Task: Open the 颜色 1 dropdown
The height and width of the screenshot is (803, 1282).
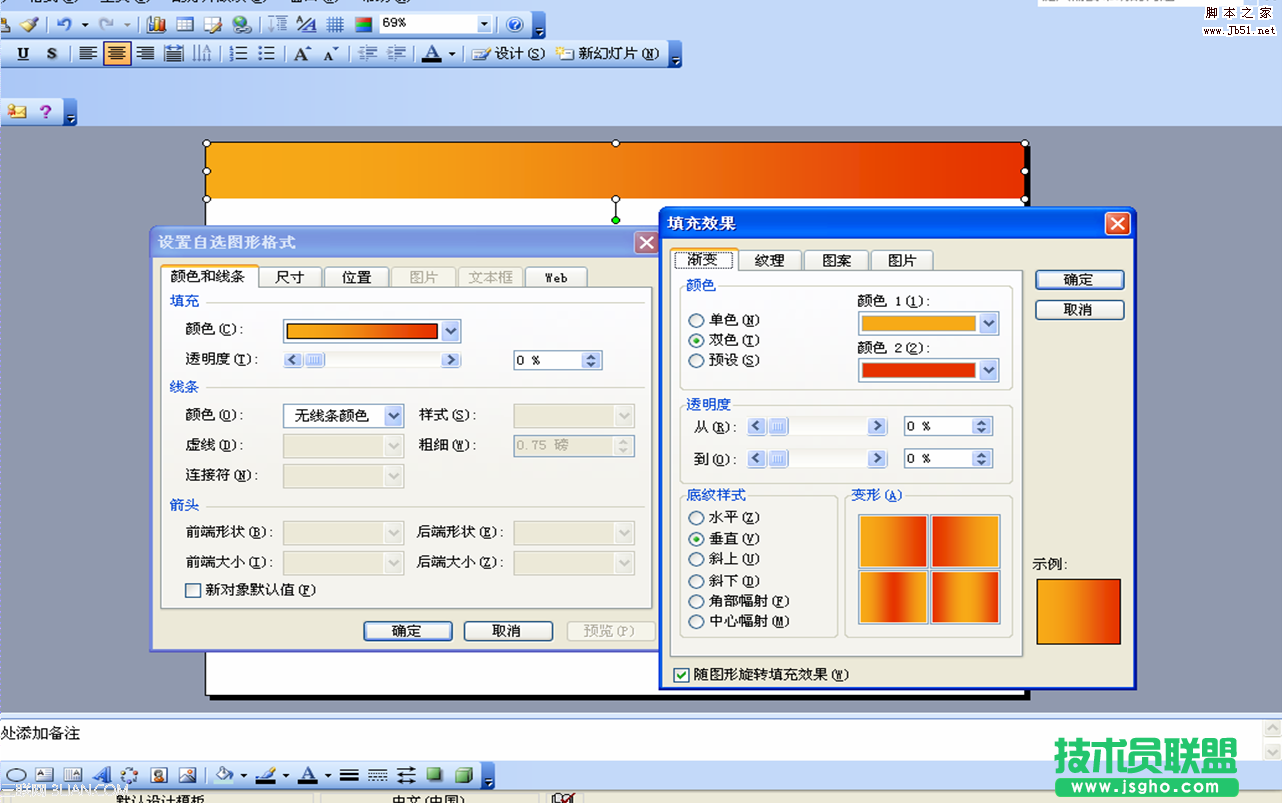Action: (x=987, y=323)
